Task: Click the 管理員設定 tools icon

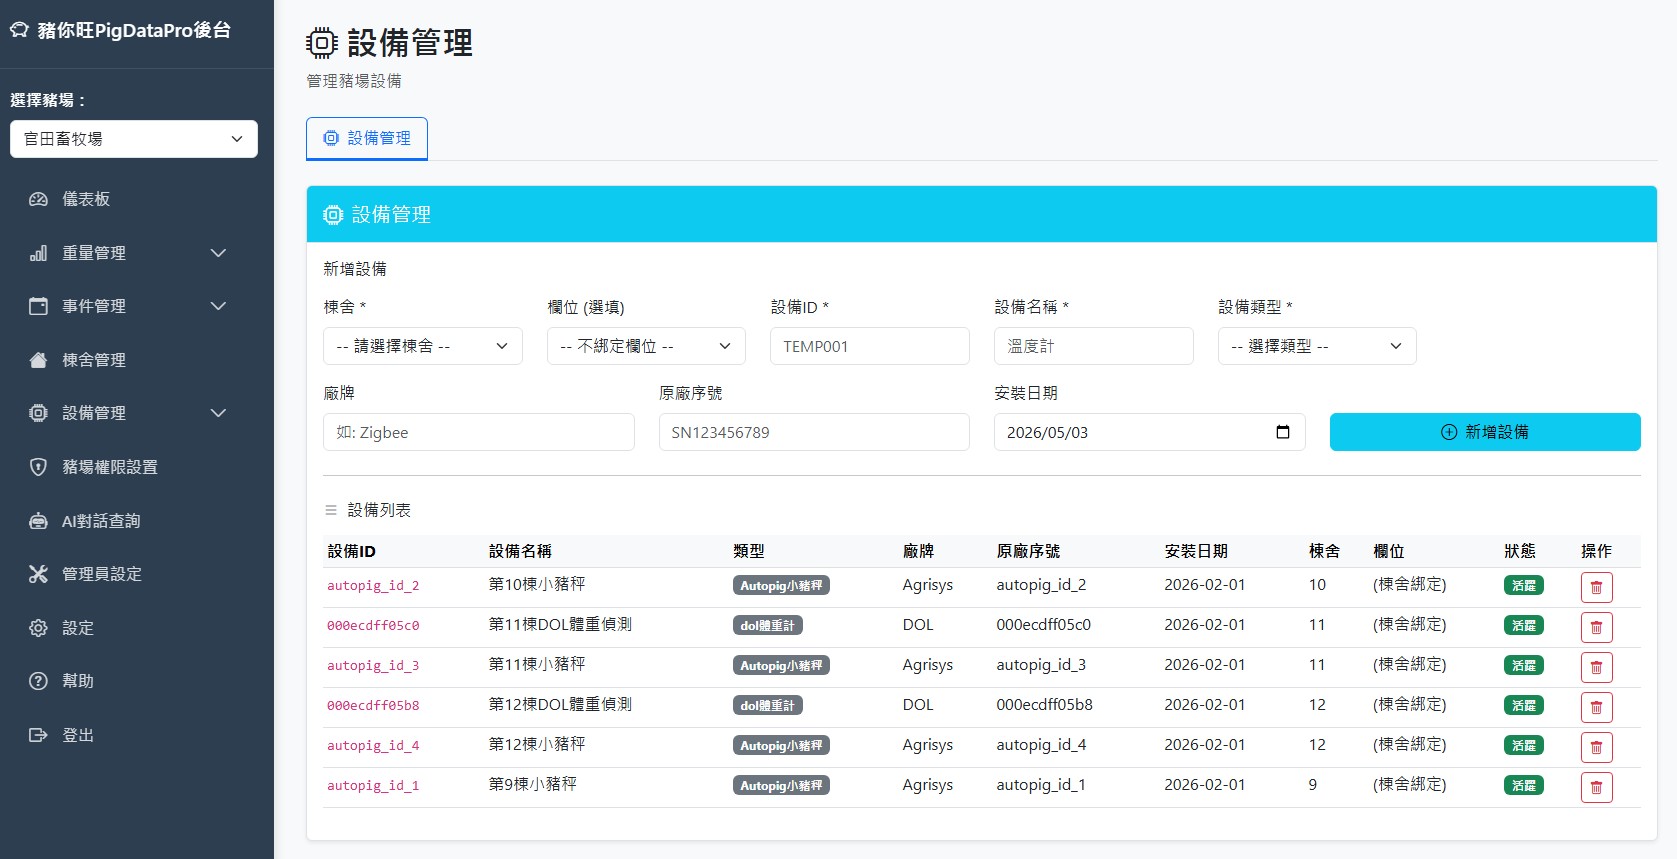Action: pyautogui.click(x=38, y=574)
